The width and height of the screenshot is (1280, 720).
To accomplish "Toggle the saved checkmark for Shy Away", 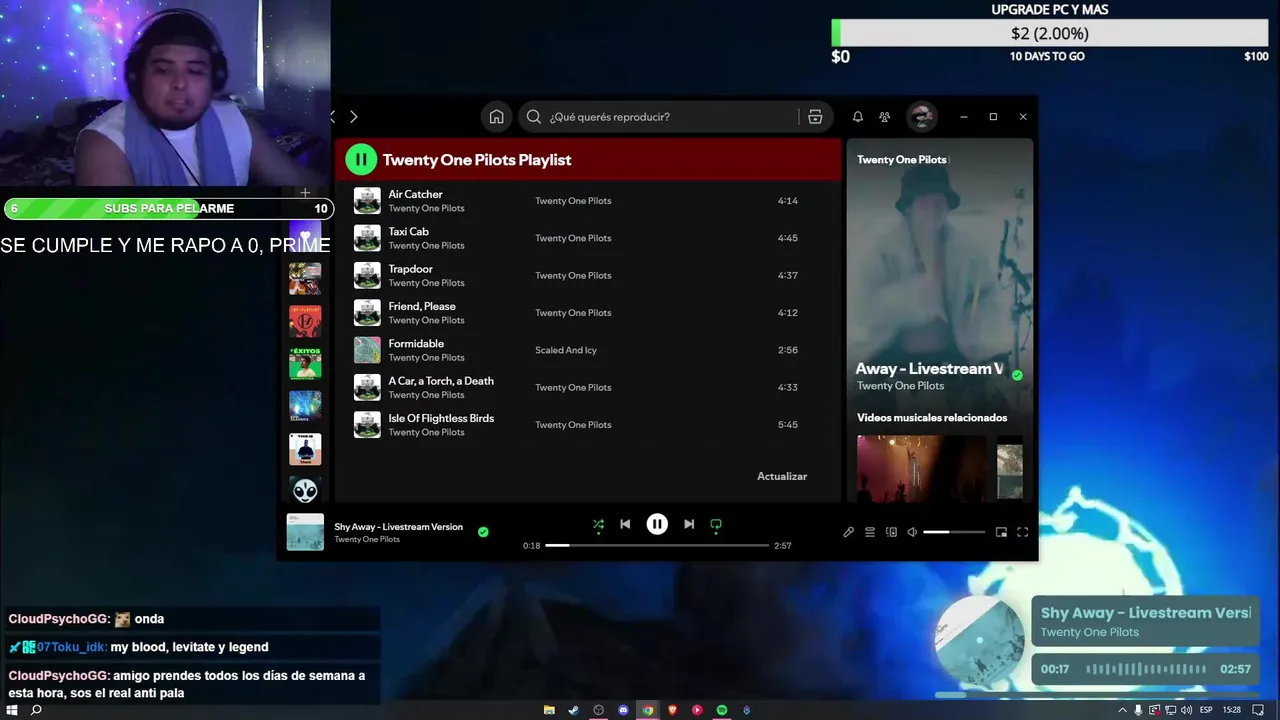I will coord(483,532).
